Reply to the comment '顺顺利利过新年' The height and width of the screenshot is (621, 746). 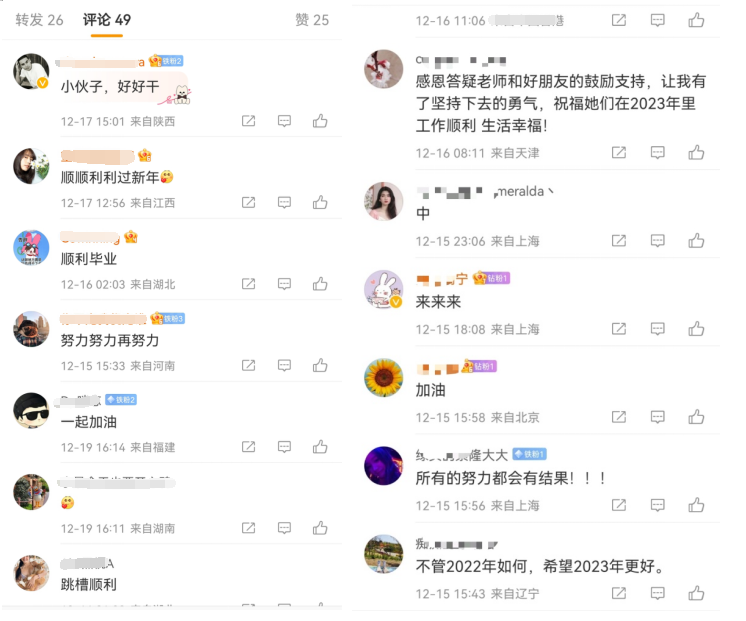click(x=284, y=202)
